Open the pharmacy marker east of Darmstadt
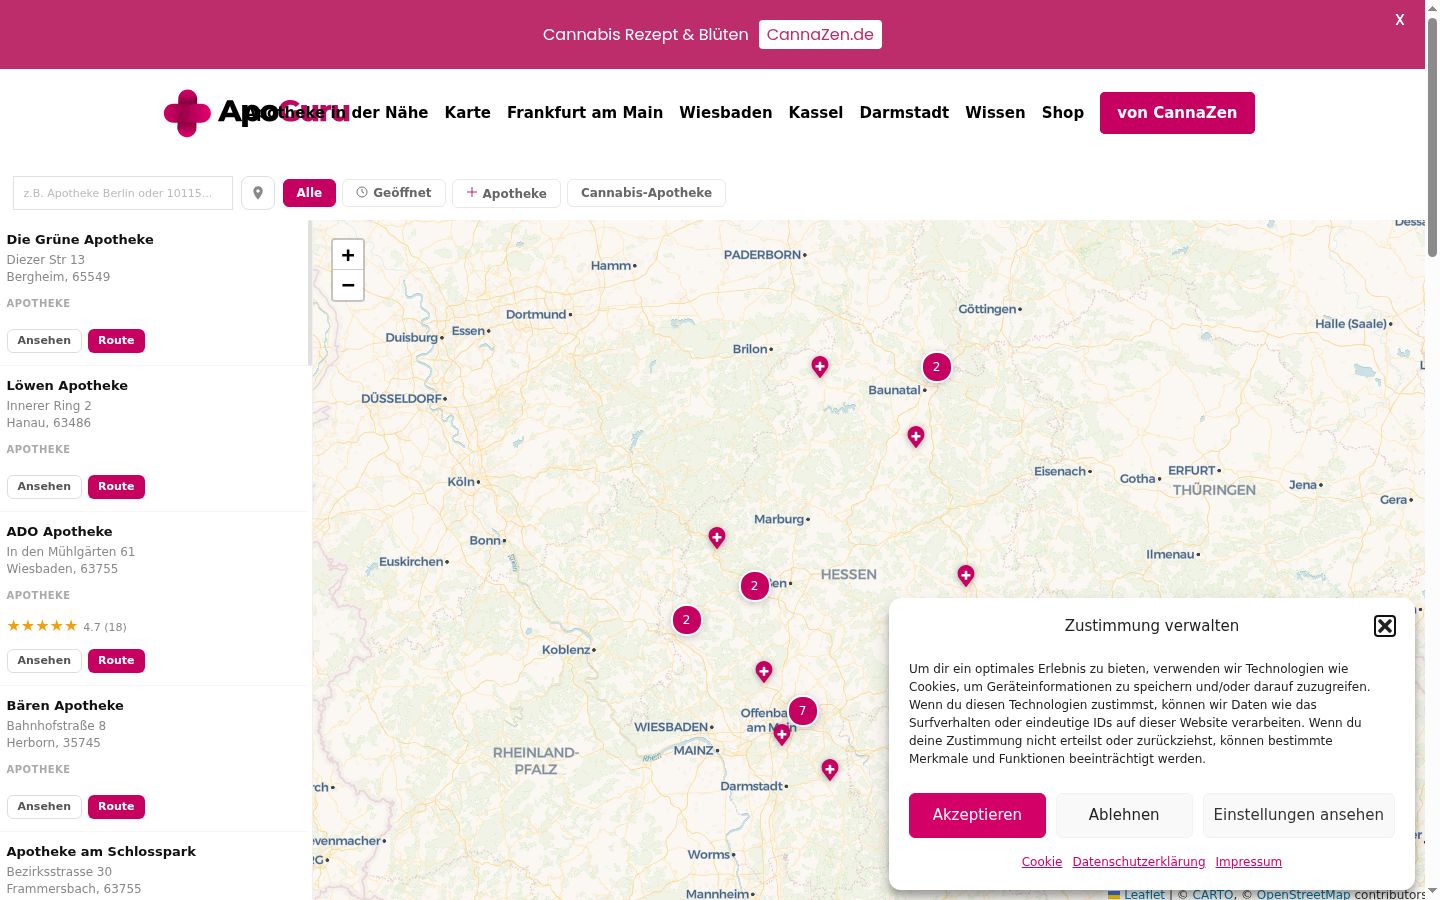This screenshot has width=1440, height=900. 830,770
